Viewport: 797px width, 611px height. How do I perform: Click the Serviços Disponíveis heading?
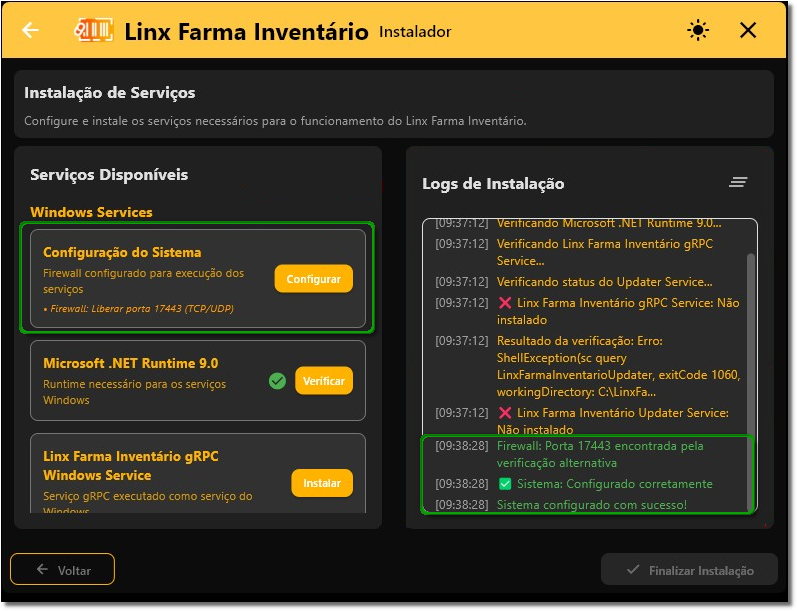coord(109,175)
